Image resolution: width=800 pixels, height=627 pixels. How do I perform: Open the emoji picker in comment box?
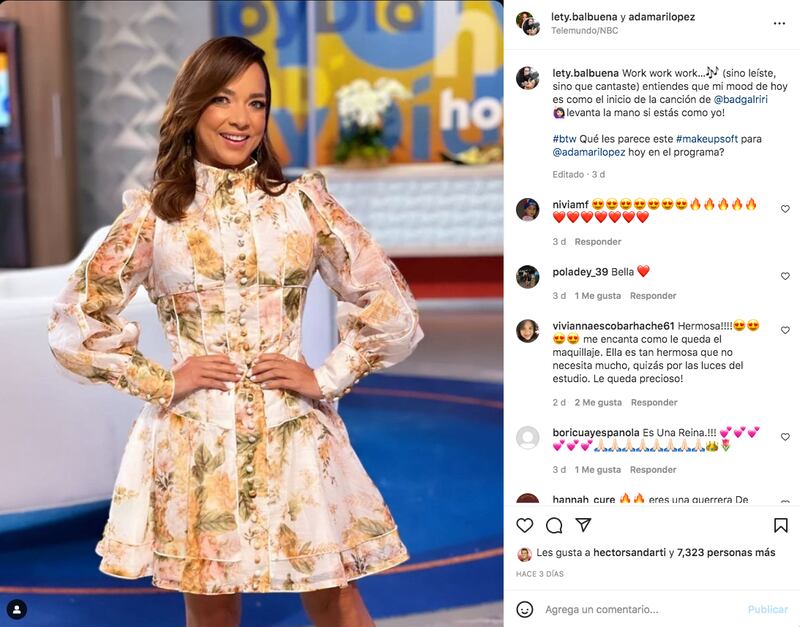[524, 609]
